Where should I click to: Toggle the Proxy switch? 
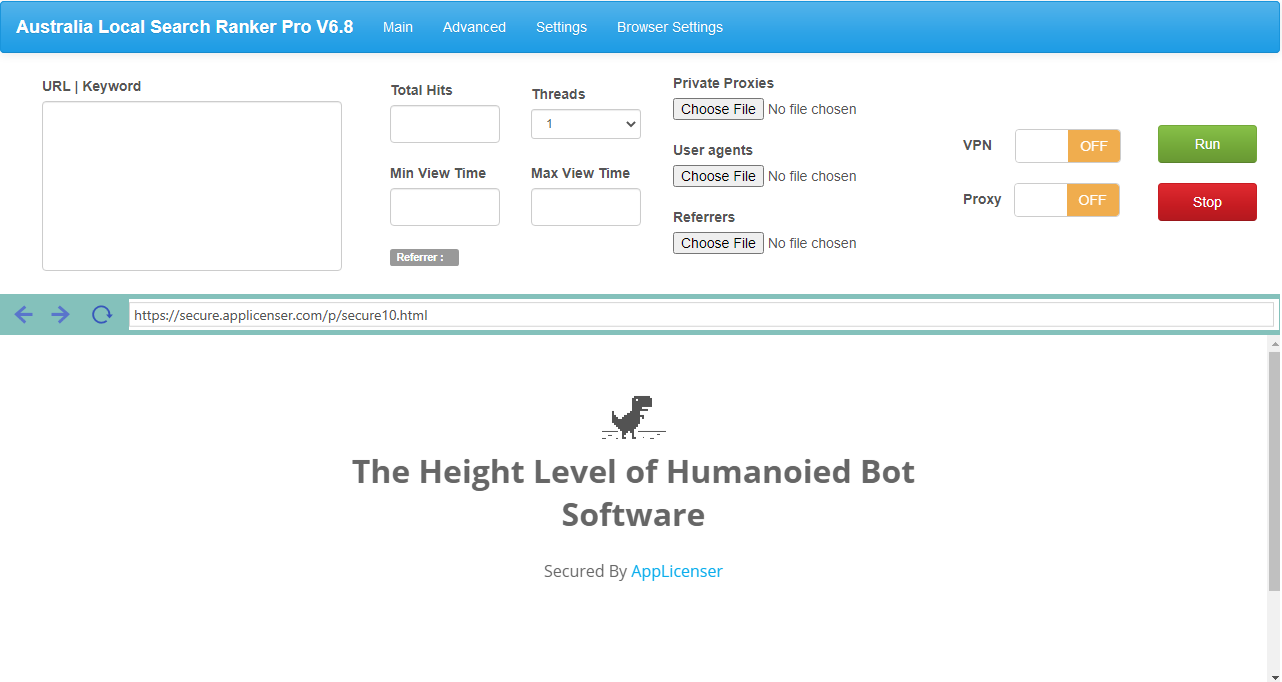pyautogui.click(x=1067, y=200)
